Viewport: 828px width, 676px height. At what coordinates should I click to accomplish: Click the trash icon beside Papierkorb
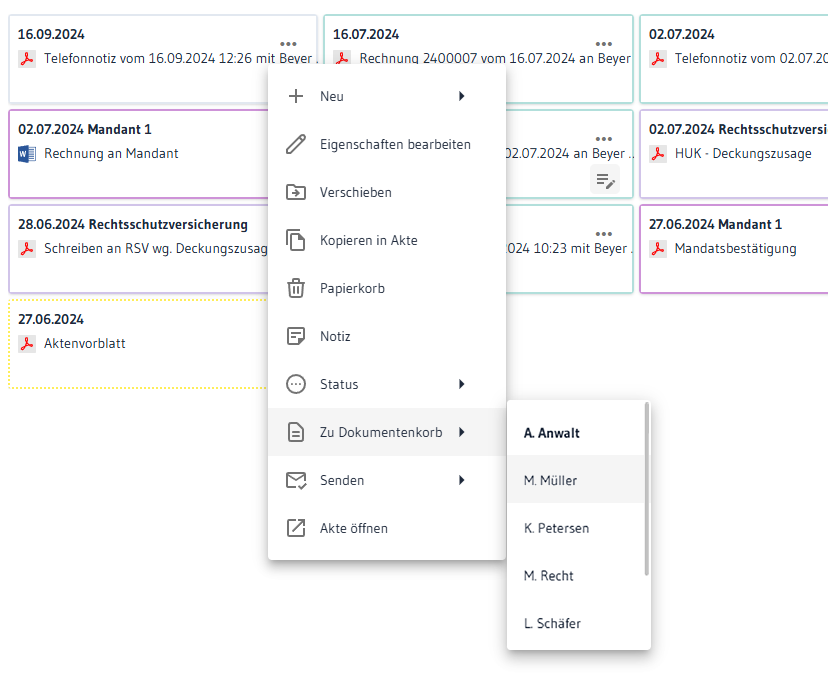(x=295, y=288)
